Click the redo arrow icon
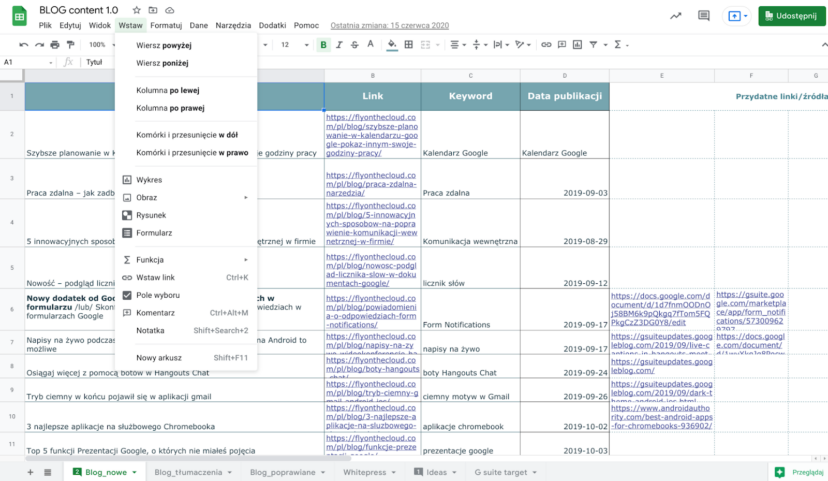Viewport: 828px width, 481px height. [39, 45]
